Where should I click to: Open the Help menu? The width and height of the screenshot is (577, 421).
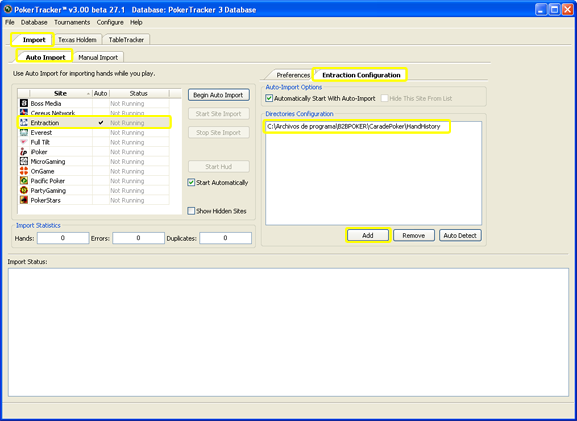(136, 22)
